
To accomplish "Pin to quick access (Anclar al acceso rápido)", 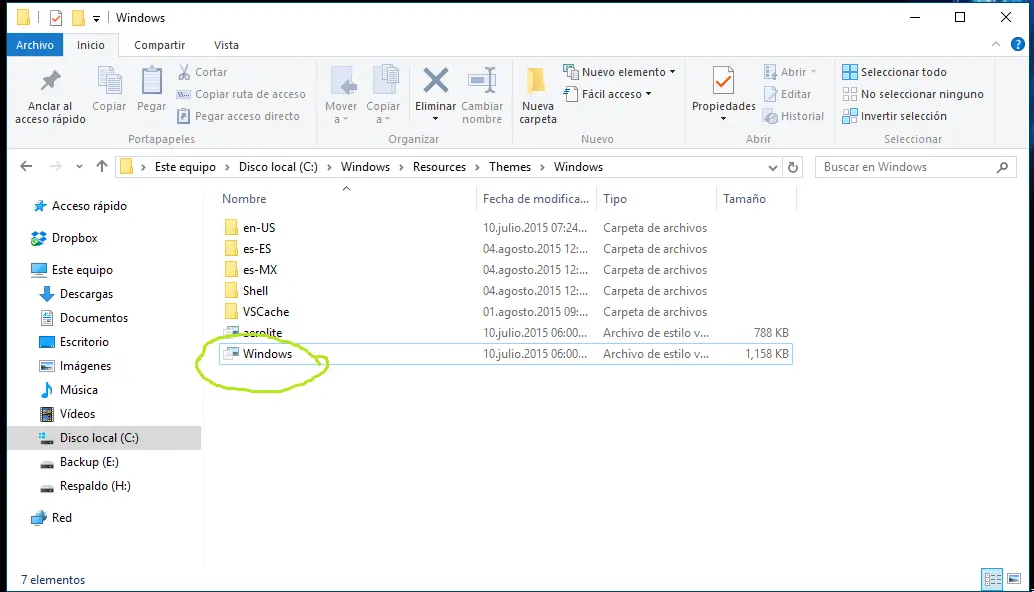I will 50,95.
